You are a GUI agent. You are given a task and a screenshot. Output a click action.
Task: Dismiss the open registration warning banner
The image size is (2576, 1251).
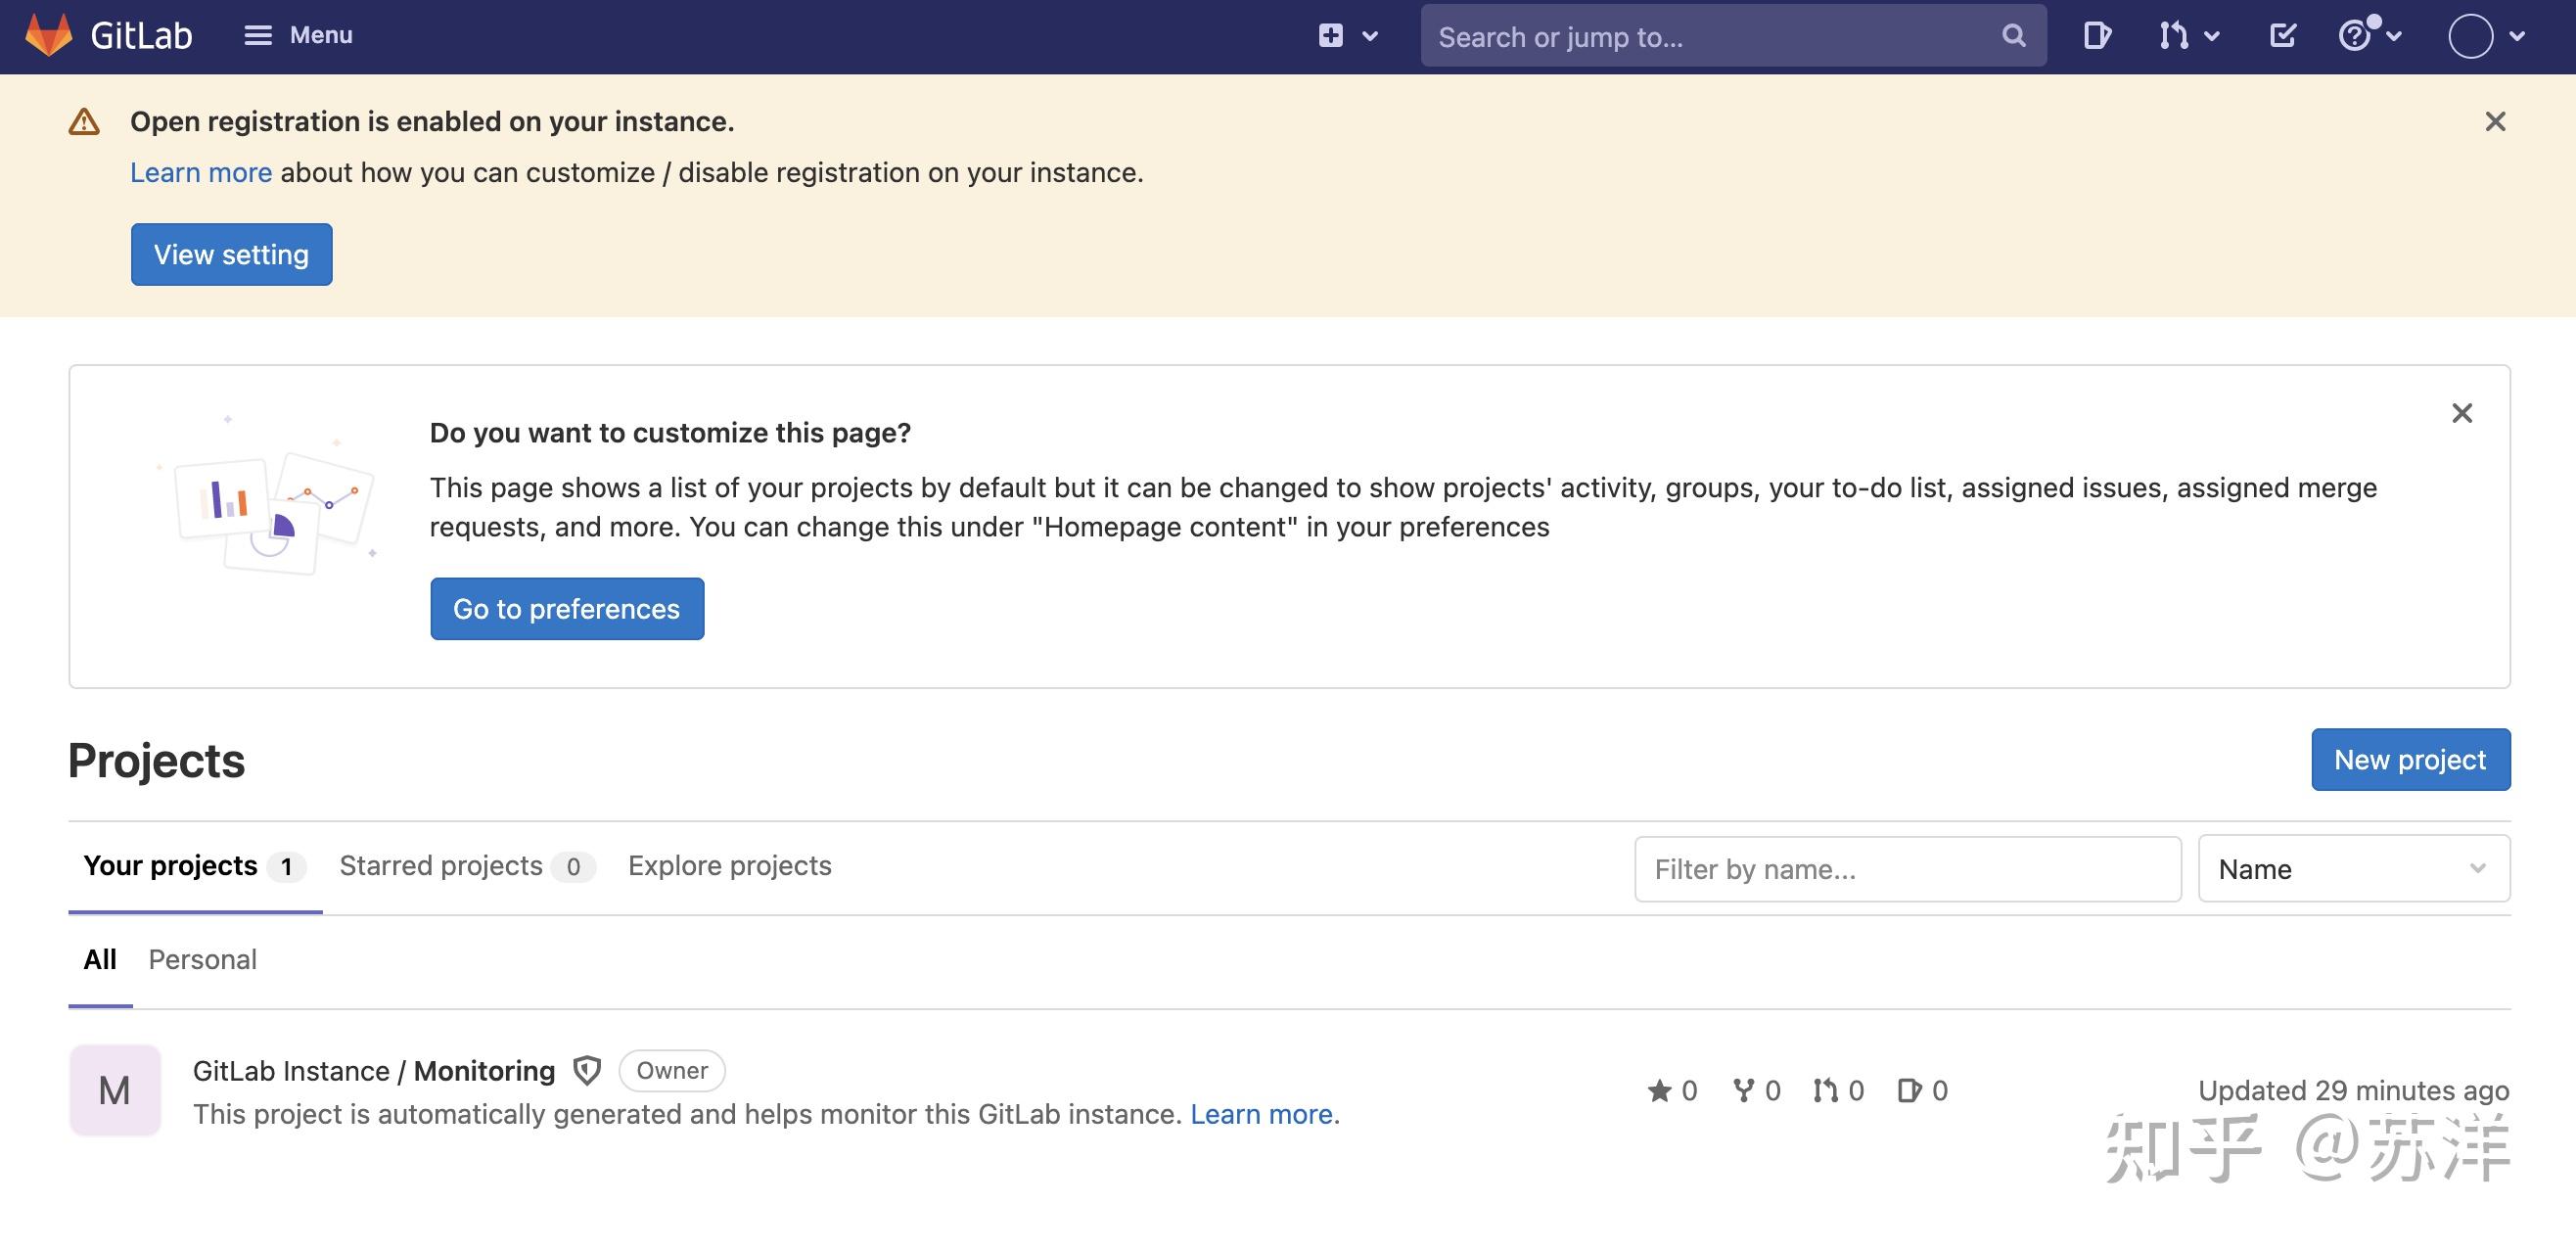tap(2495, 121)
